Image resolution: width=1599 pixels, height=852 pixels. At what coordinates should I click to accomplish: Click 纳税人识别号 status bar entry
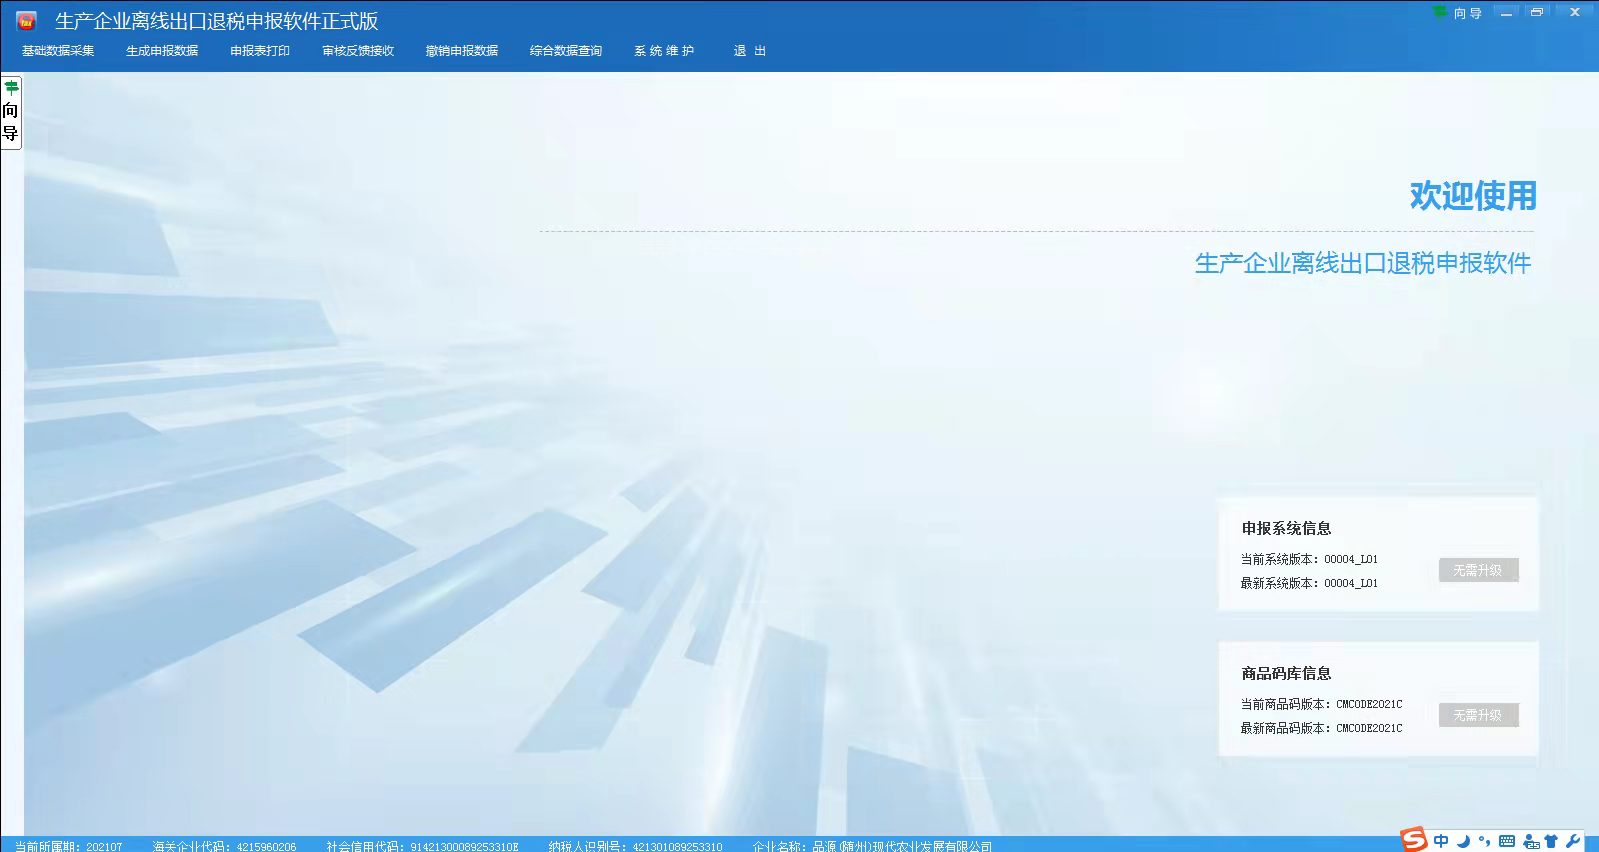pos(635,846)
